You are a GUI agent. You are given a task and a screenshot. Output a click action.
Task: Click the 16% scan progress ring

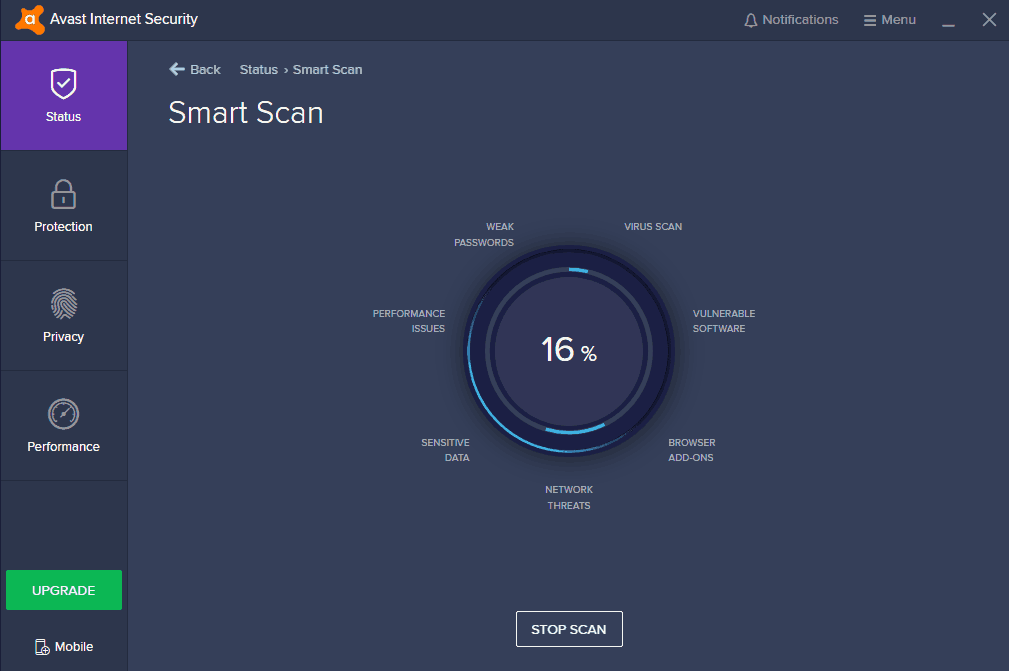coord(568,352)
